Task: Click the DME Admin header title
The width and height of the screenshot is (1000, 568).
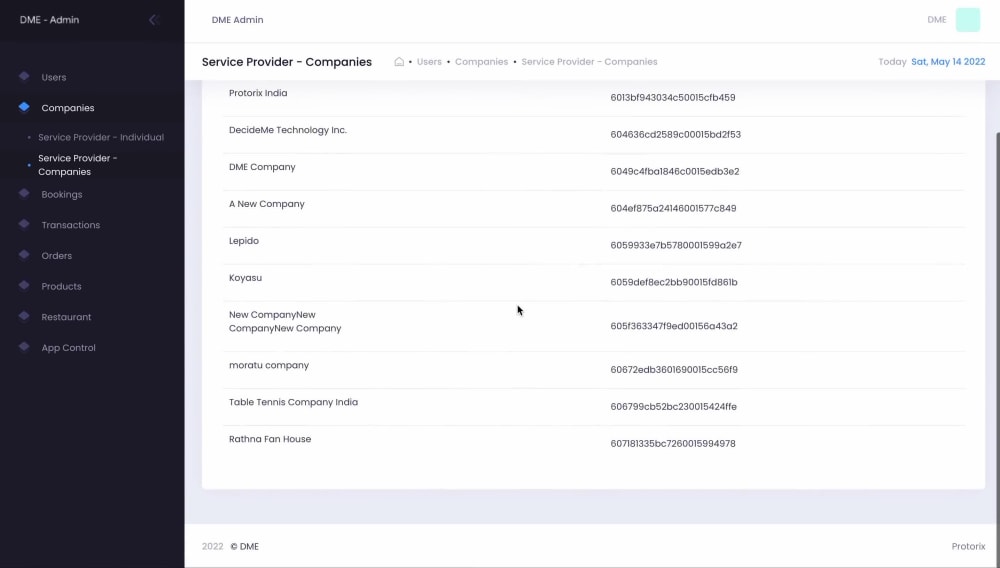Action: [237, 20]
